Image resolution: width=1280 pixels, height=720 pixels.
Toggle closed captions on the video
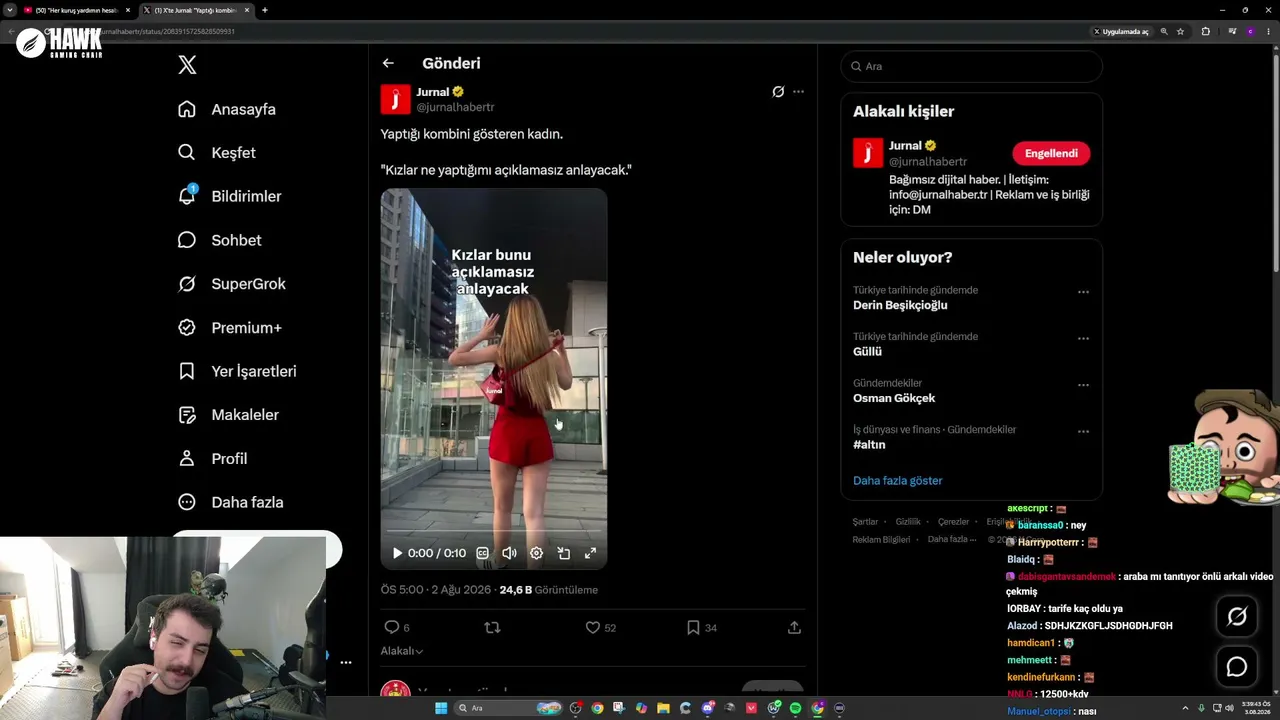click(x=483, y=553)
